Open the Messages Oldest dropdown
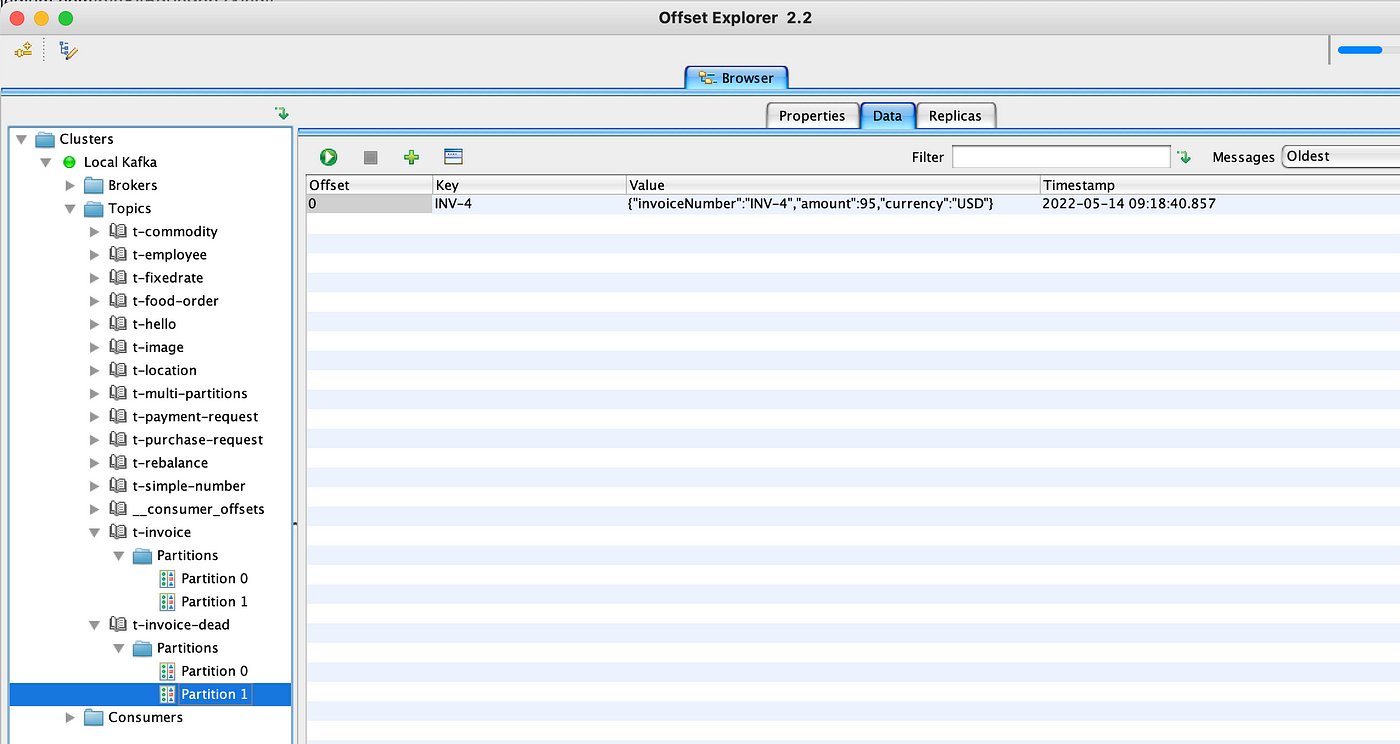1400x744 pixels. [x=1341, y=157]
